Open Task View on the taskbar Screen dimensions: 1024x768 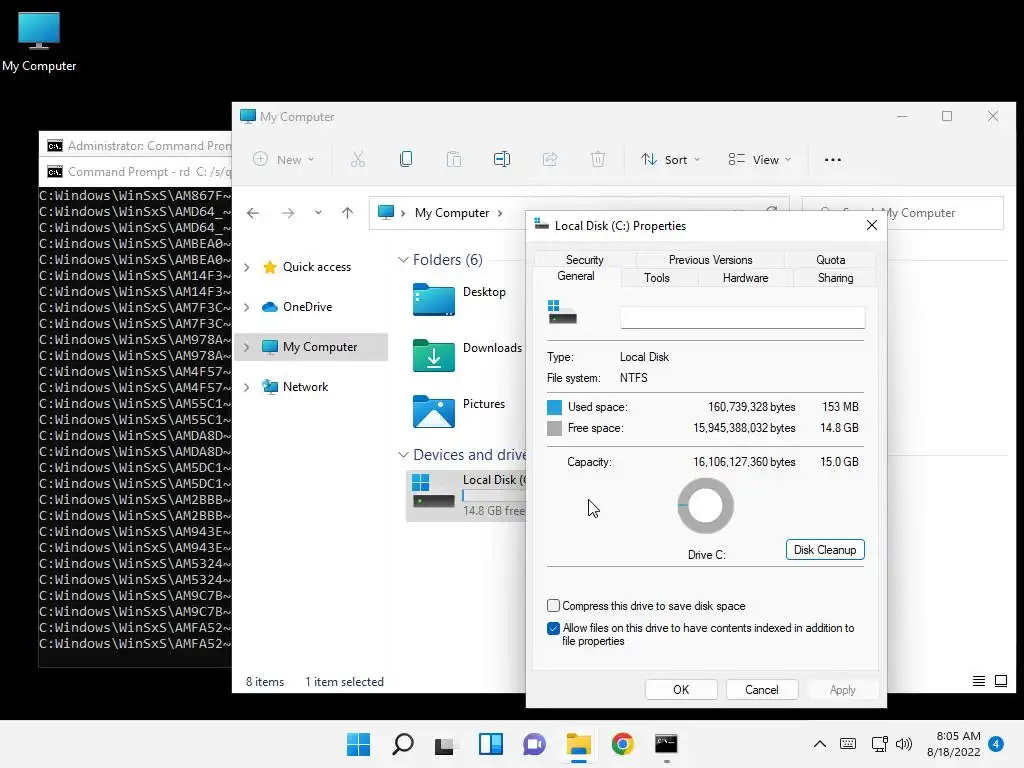coord(445,744)
